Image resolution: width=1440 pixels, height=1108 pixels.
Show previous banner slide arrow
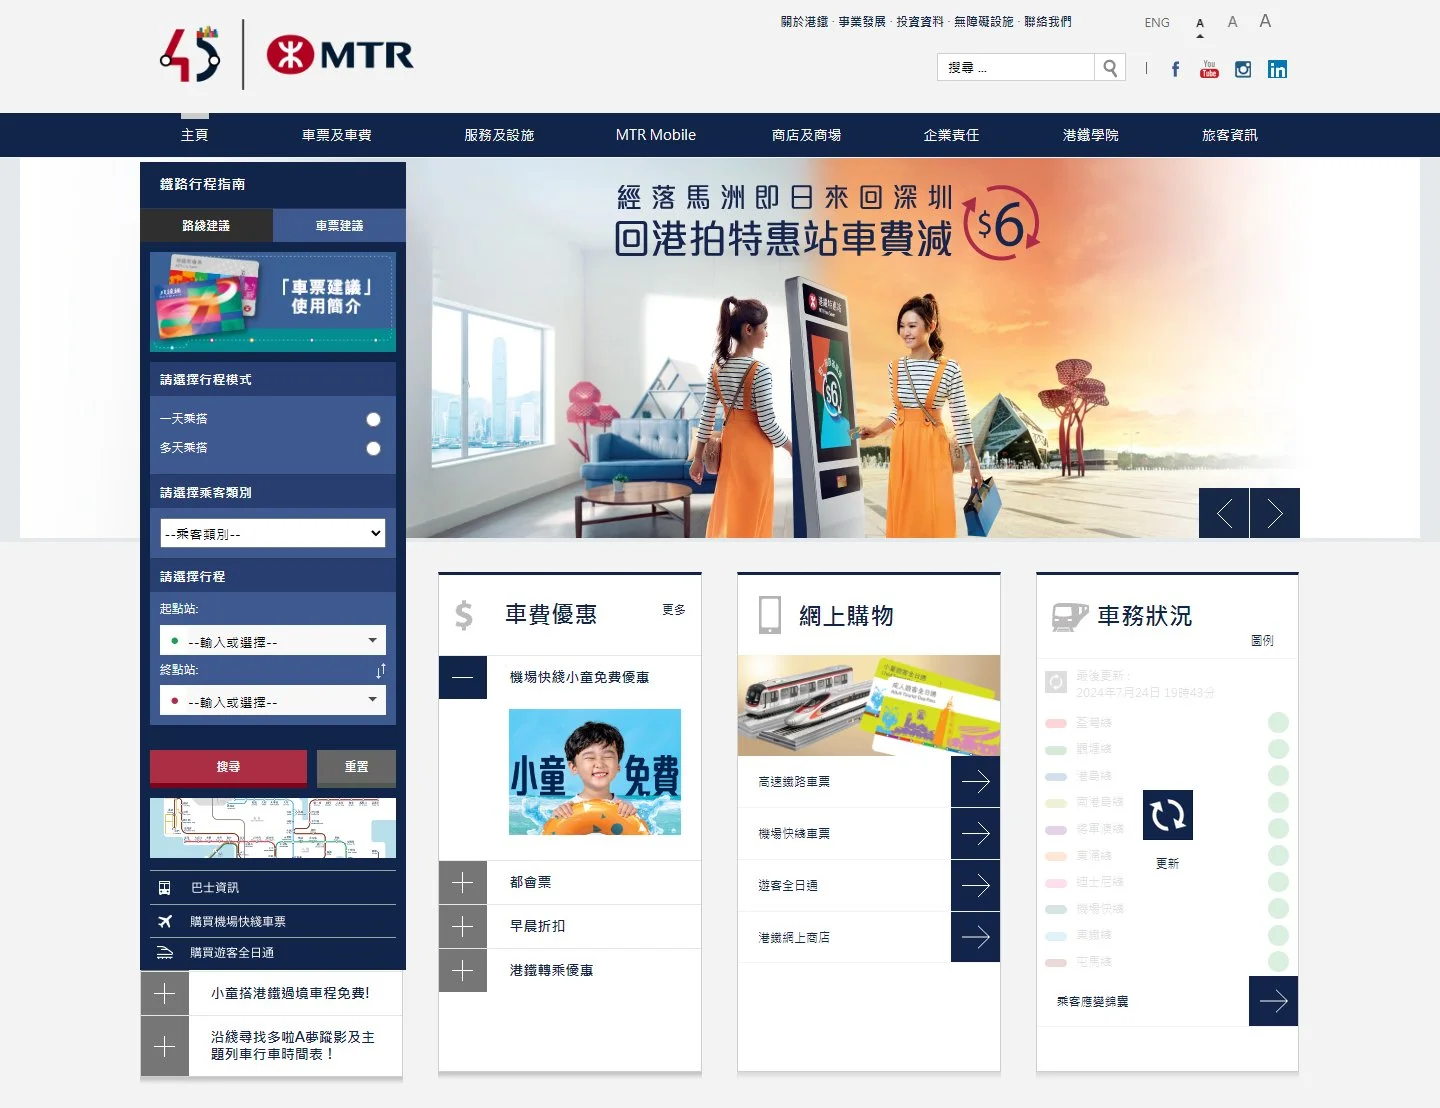1224,513
